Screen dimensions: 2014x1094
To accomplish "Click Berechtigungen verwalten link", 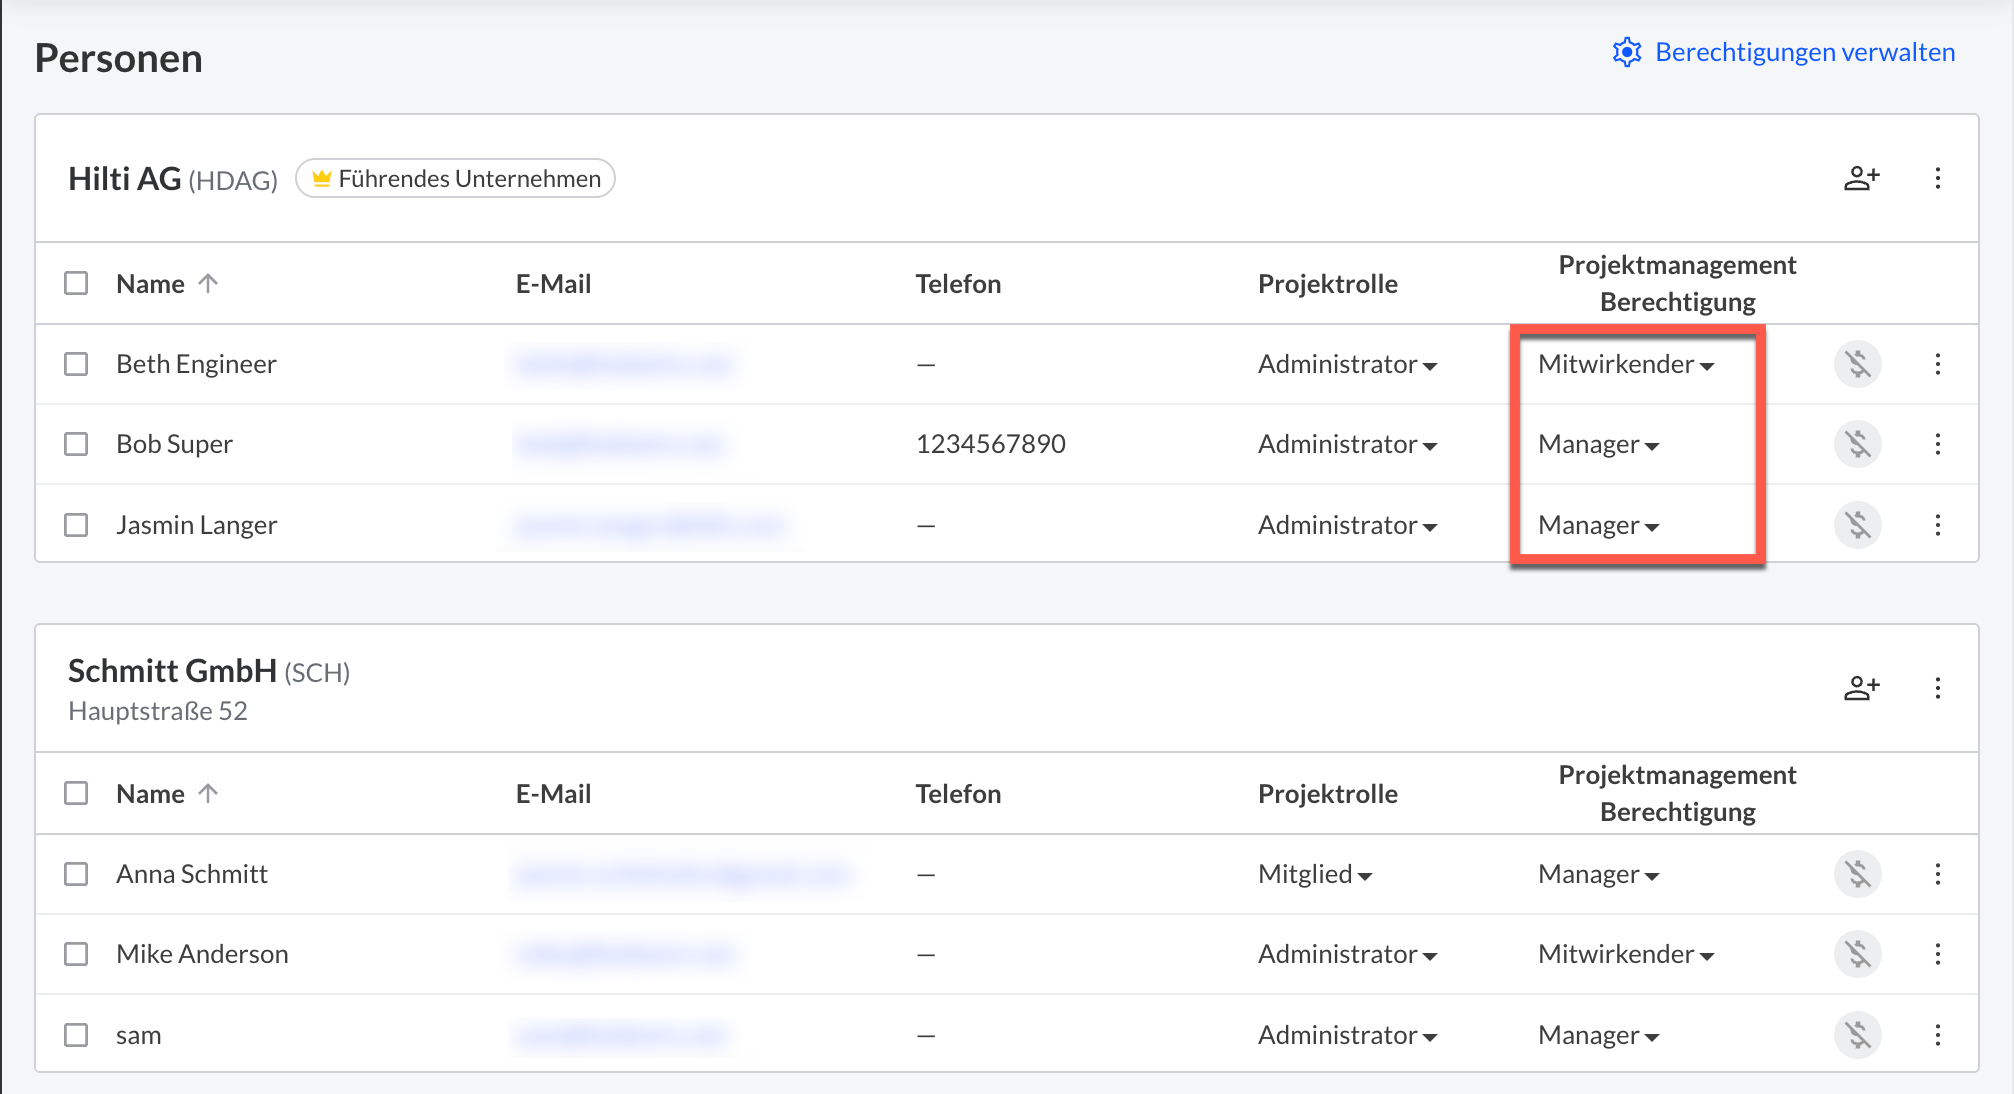I will point(1784,52).
